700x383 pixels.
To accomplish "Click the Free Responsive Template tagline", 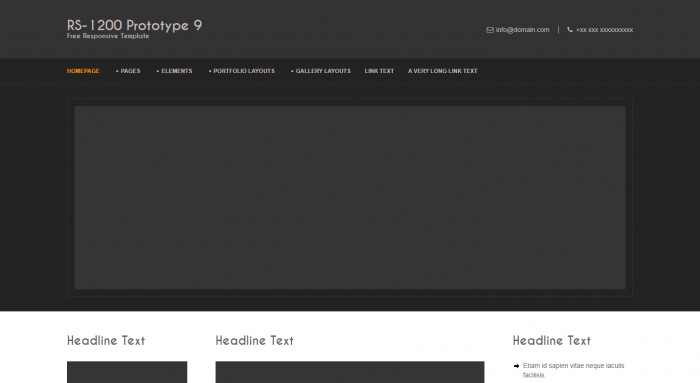I will coord(108,36).
